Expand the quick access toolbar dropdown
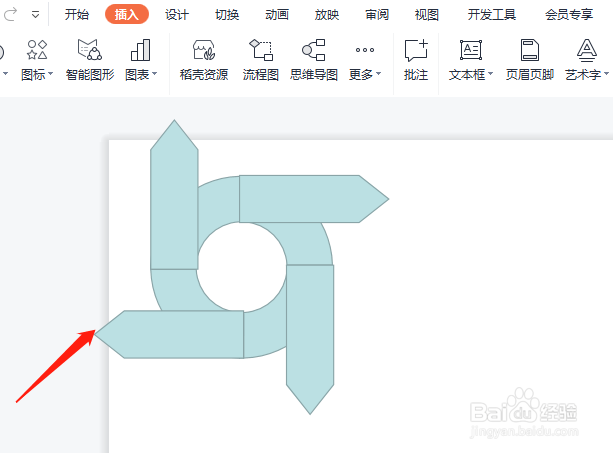 [35, 15]
